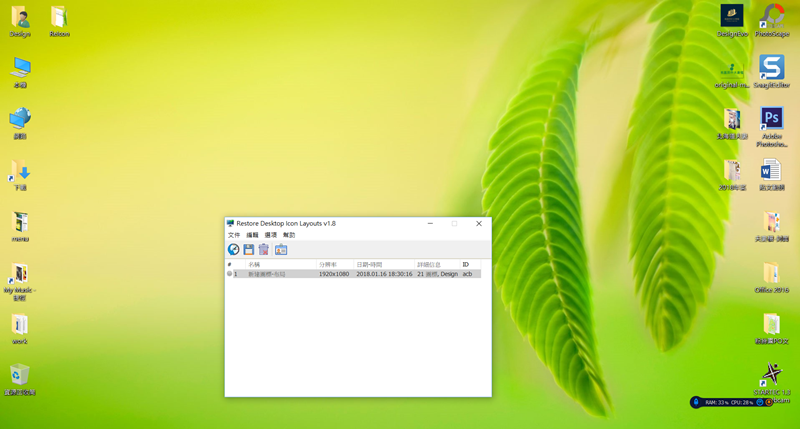Open the 文件 menu
The width and height of the screenshot is (800, 429).
pos(234,235)
